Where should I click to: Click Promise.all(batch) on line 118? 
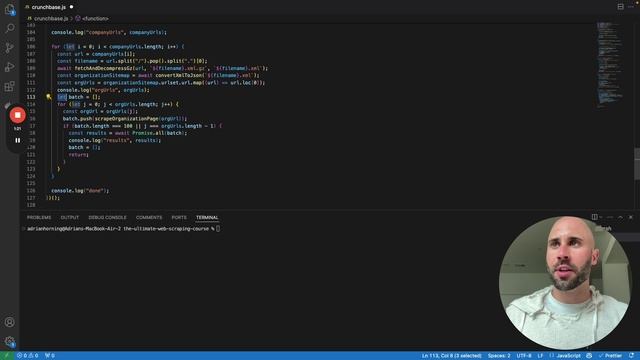pyautogui.click(x=159, y=133)
